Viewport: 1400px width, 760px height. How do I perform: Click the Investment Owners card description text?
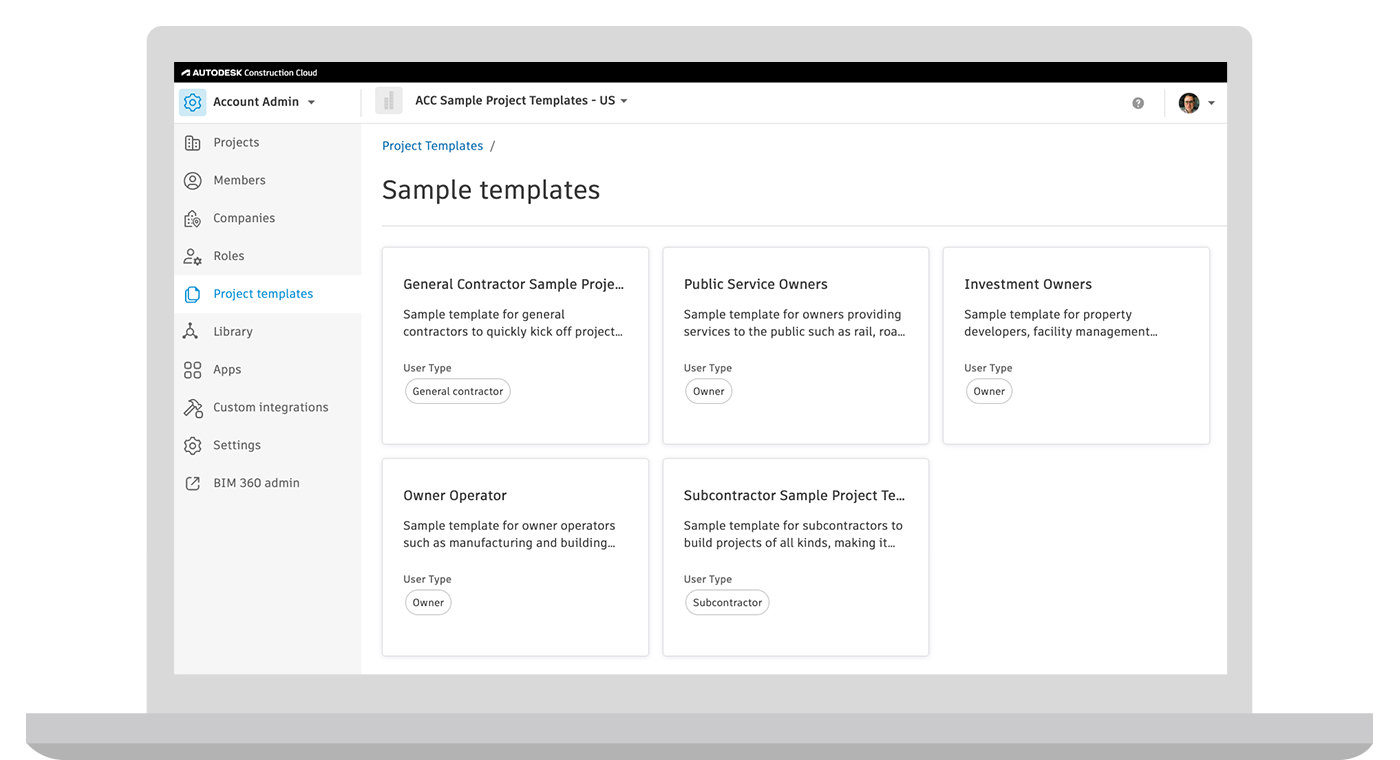[1061, 323]
